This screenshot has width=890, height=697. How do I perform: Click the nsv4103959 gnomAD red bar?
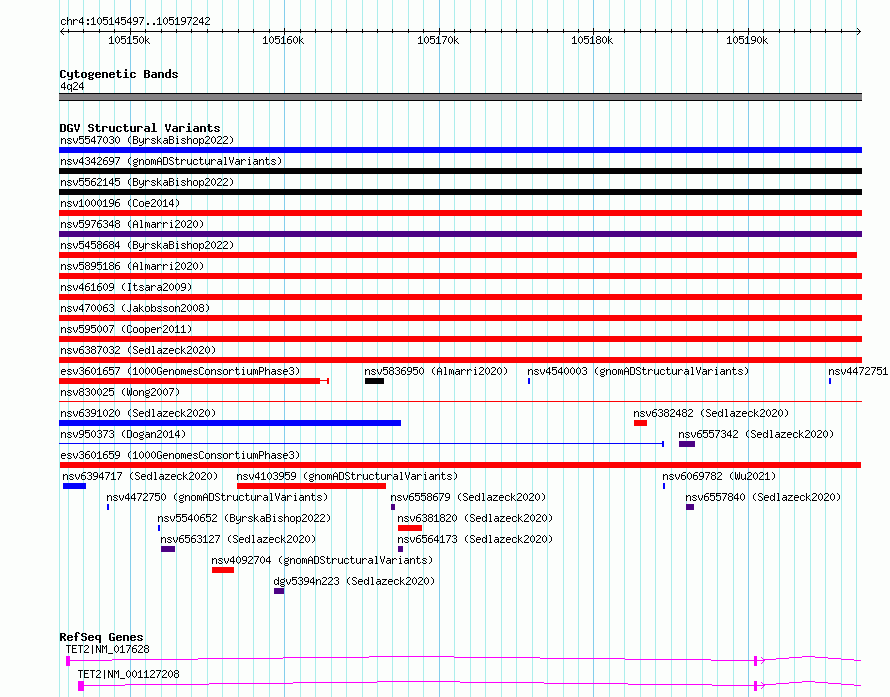(311, 486)
